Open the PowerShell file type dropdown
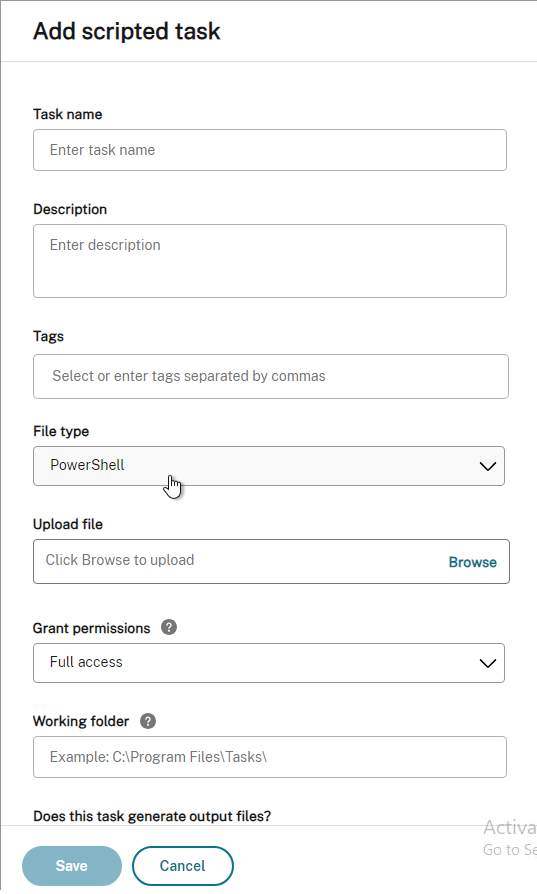 (269, 466)
